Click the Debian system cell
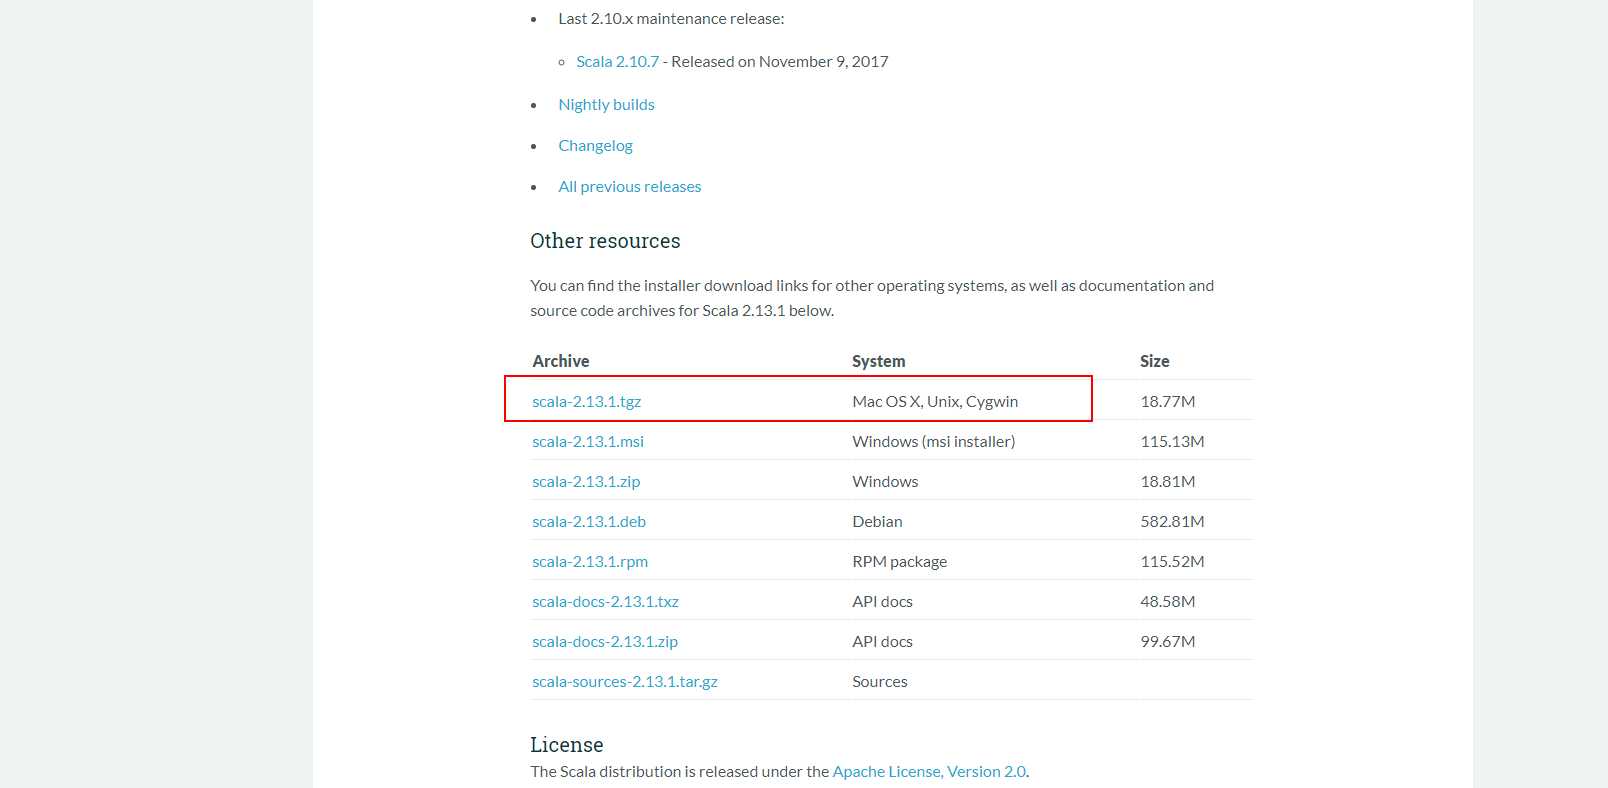 (877, 522)
